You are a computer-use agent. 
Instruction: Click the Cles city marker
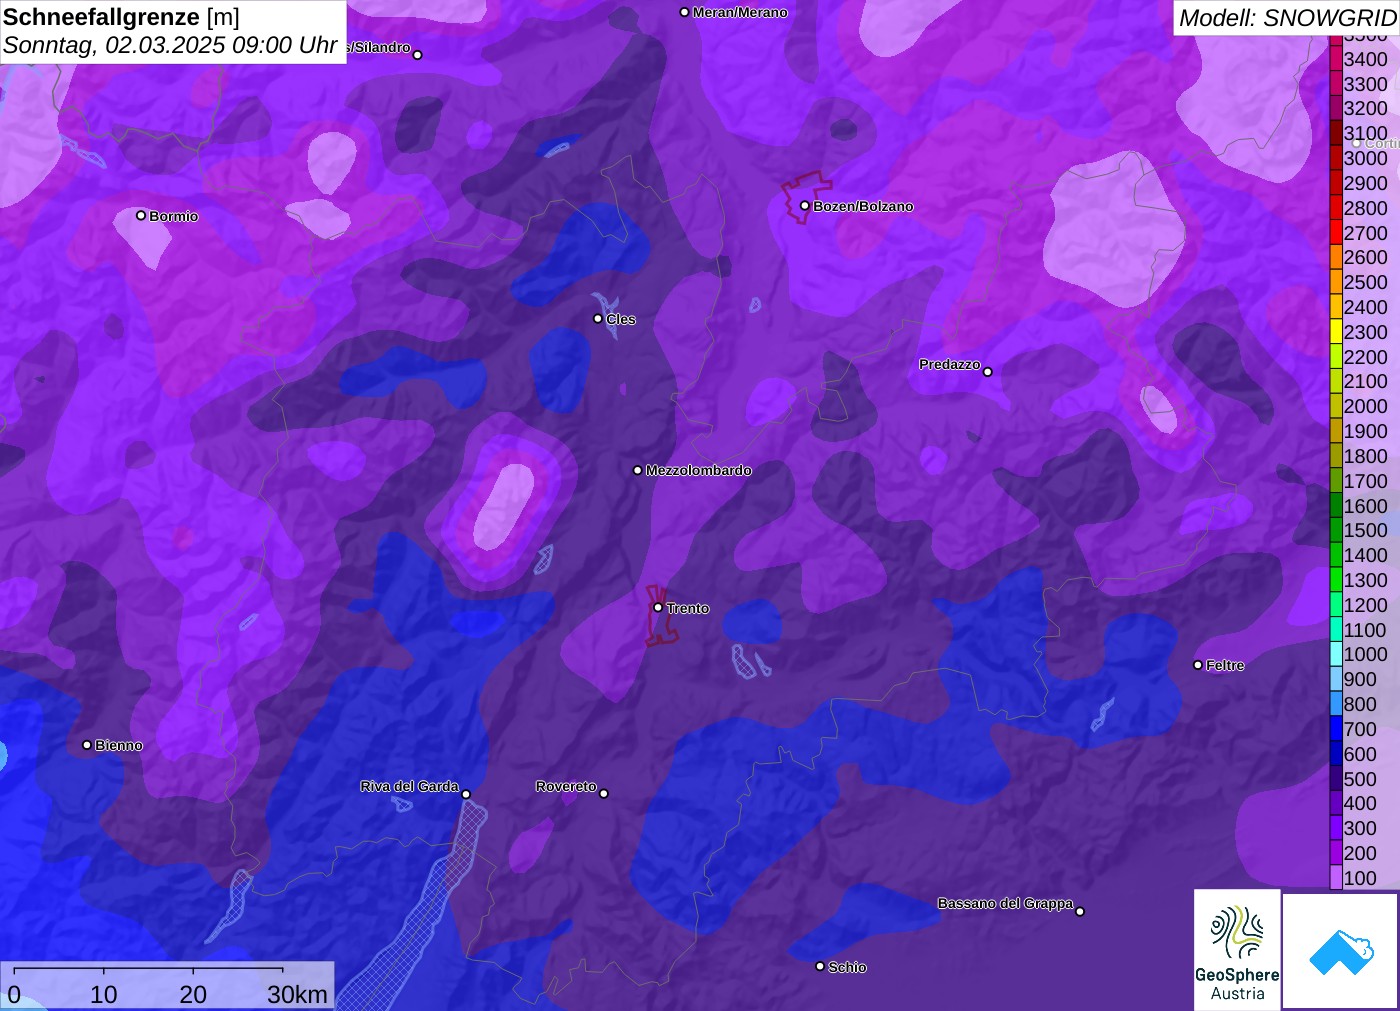598,319
